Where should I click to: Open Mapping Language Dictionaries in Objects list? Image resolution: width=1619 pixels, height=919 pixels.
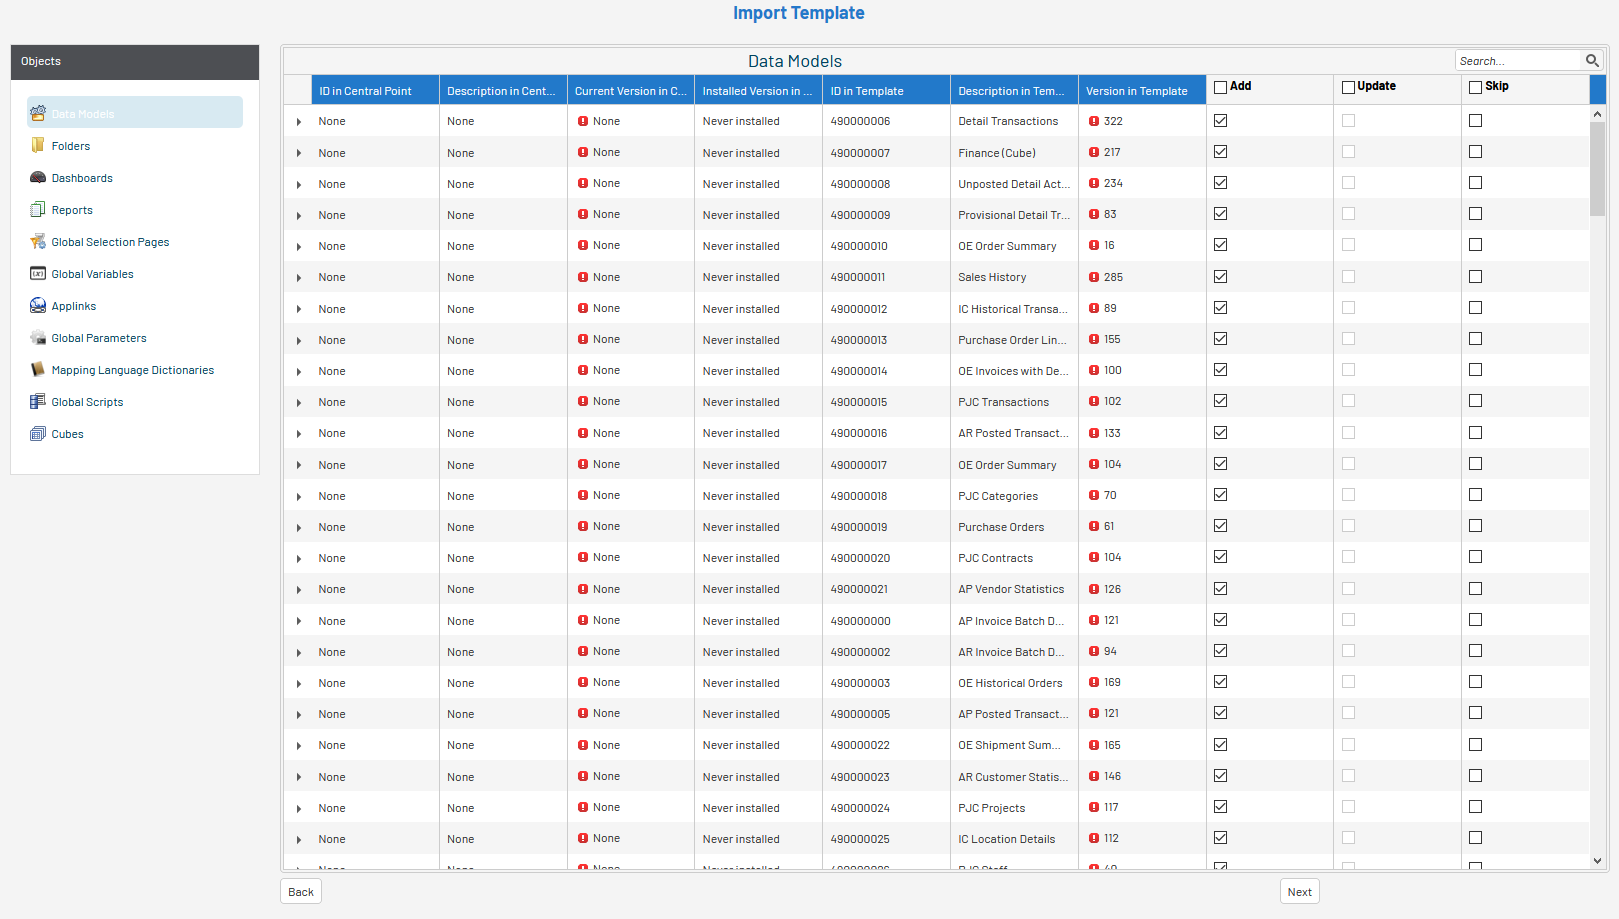click(x=132, y=370)
